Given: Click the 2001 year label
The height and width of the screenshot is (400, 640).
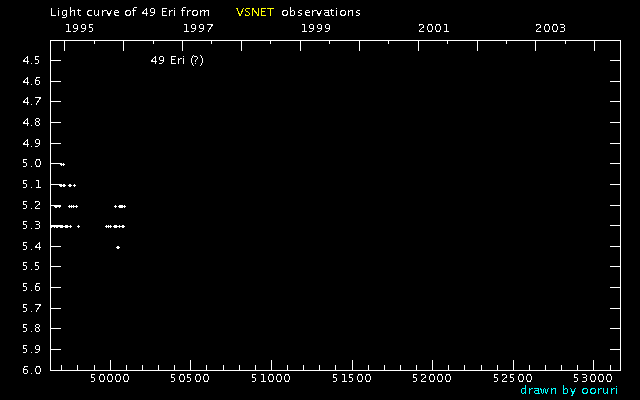Looking at the screenshot, I should pyautogui.click(x=433, y=28).
